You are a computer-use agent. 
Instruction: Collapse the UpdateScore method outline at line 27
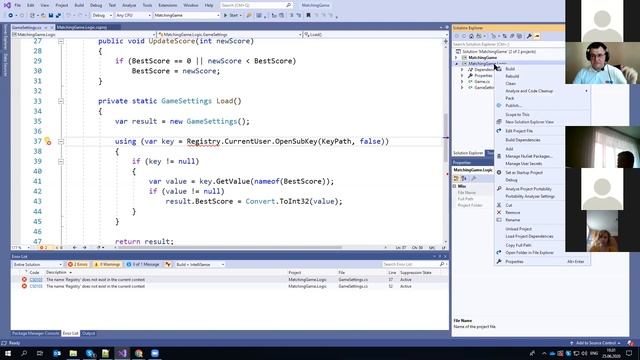(61, 41)
